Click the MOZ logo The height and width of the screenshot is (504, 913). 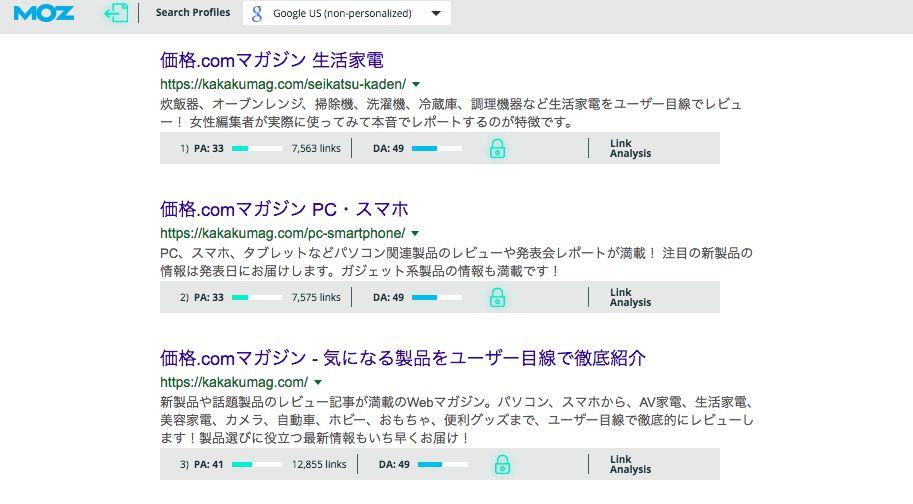coord(44,13)
